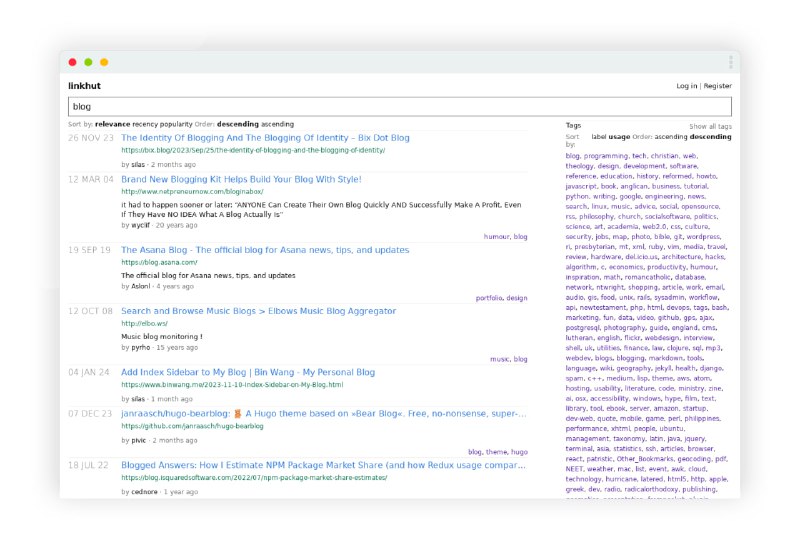This screenshot has height=541, width=800.
Task: Set tags order to ascending
Action: pos(672,136)
